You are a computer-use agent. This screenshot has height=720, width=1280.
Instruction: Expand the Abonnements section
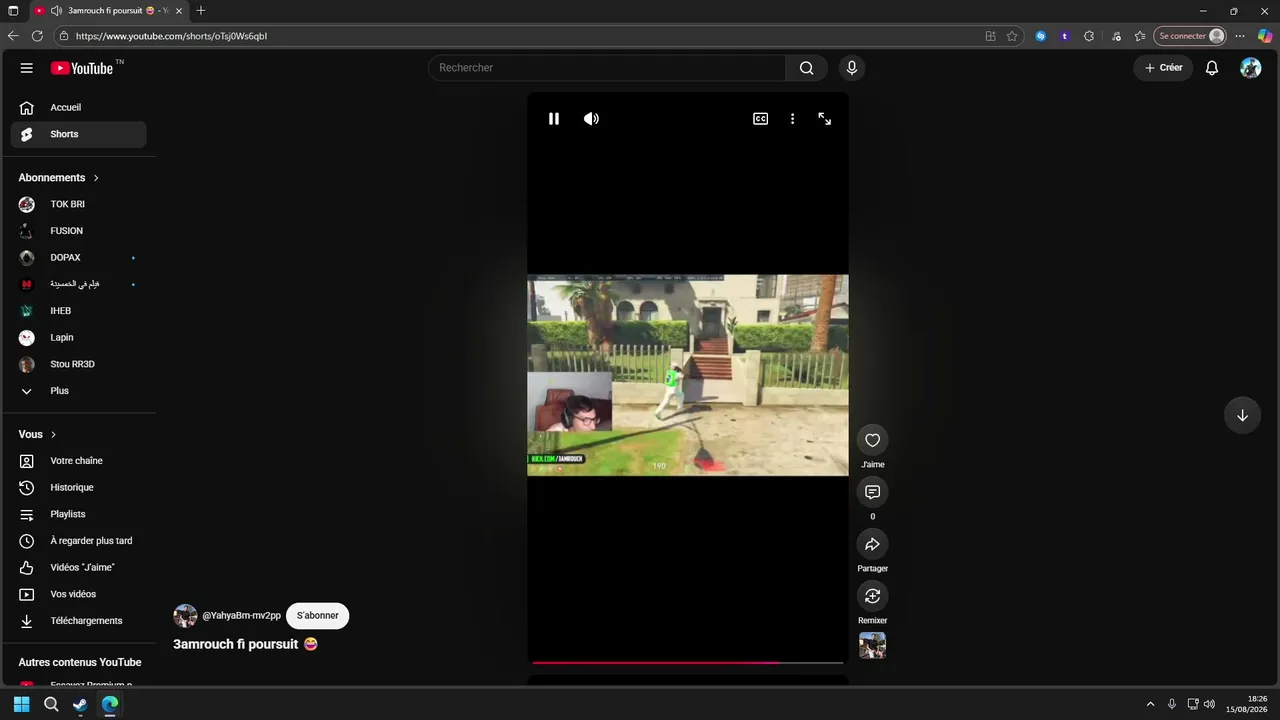point(59,178)
